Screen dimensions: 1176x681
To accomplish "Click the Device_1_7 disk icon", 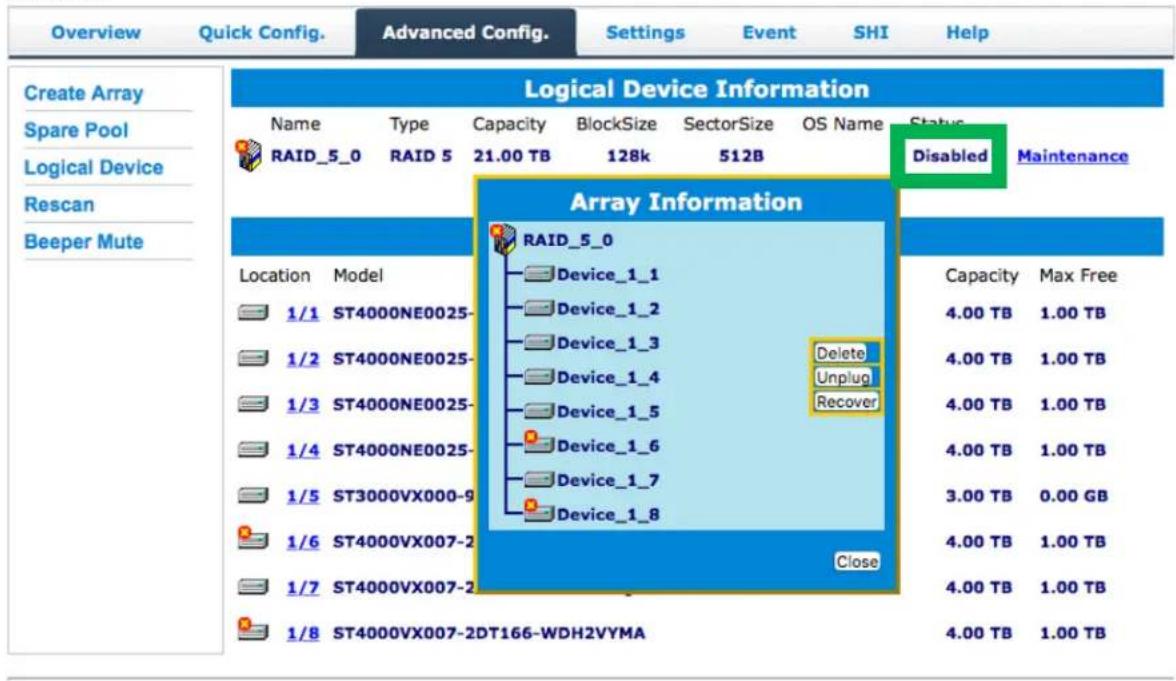I will tap(539, 479).
